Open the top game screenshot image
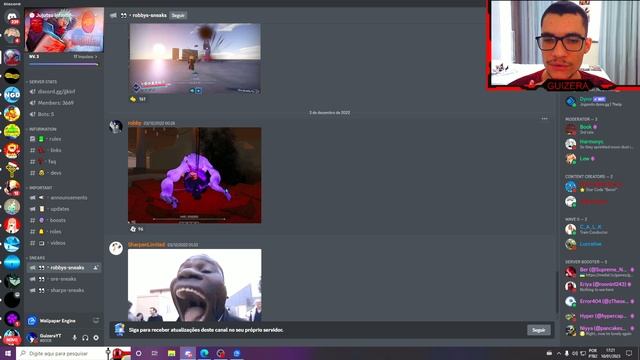The height and width of the screenshot is (360, 640). [195, 59]
